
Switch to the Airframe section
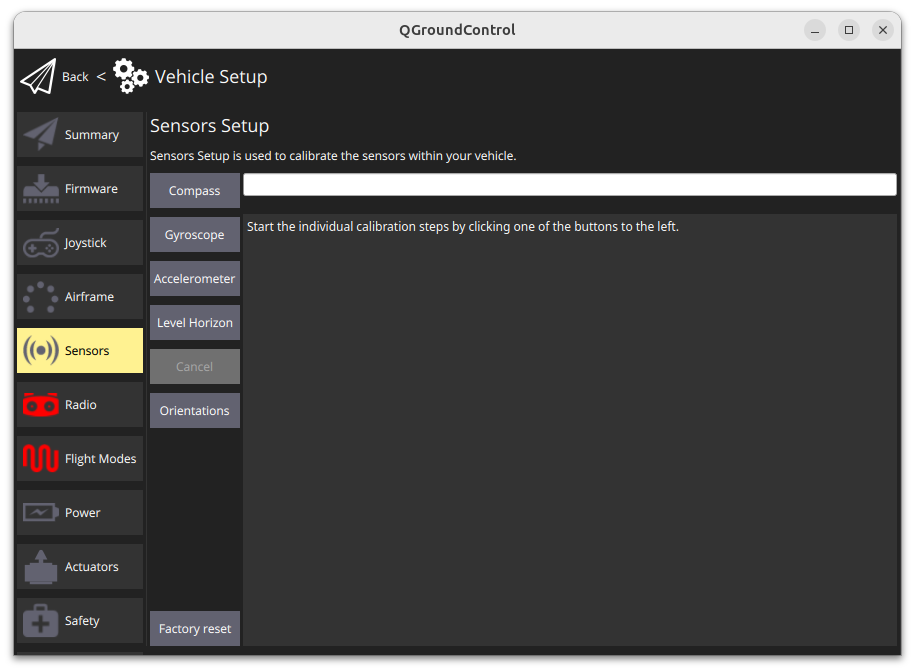point(80,297)
